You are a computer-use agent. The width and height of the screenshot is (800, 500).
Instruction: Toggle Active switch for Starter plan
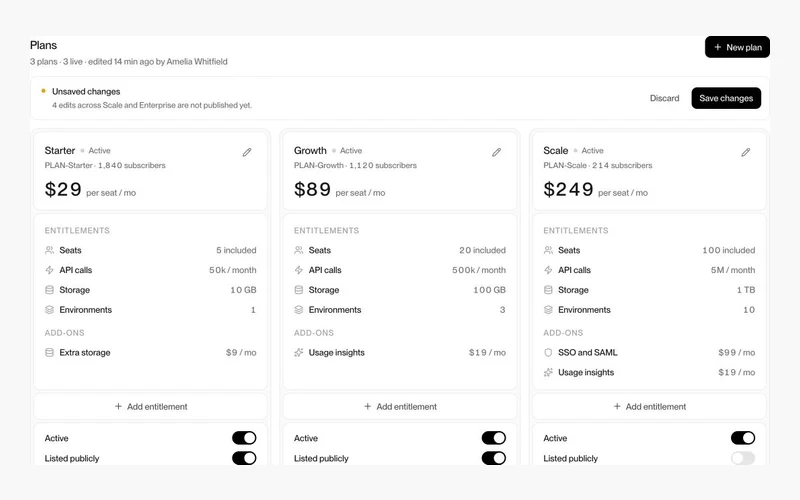[244, 438]
